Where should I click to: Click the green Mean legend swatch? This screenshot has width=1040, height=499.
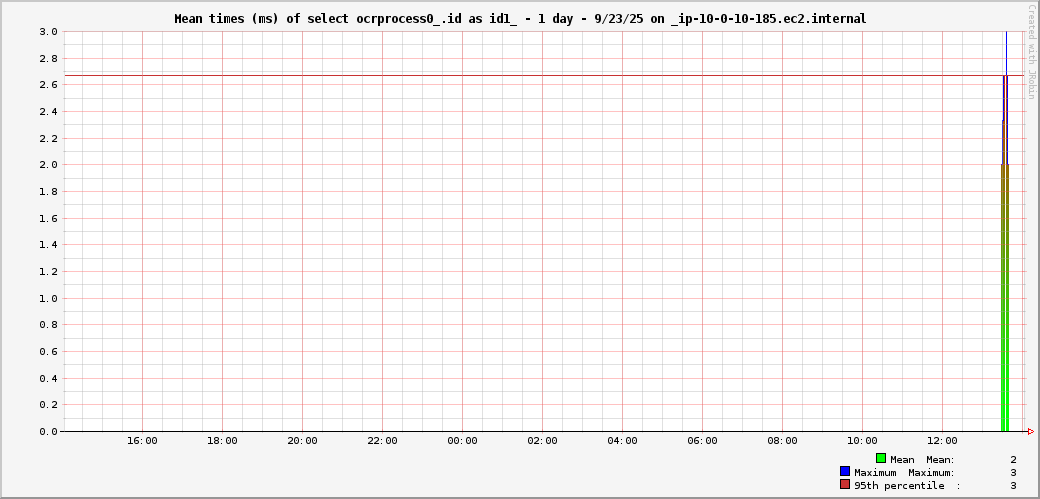881,458
